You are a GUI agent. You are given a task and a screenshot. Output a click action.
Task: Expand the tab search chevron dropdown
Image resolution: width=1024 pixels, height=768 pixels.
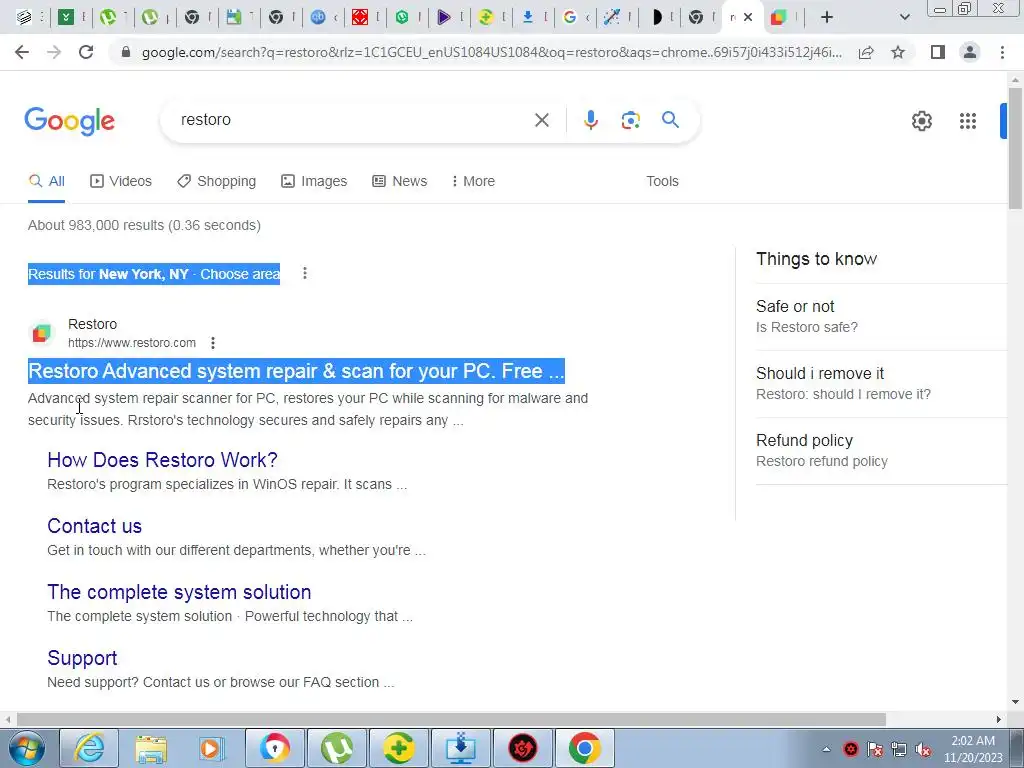pos(904,17)
